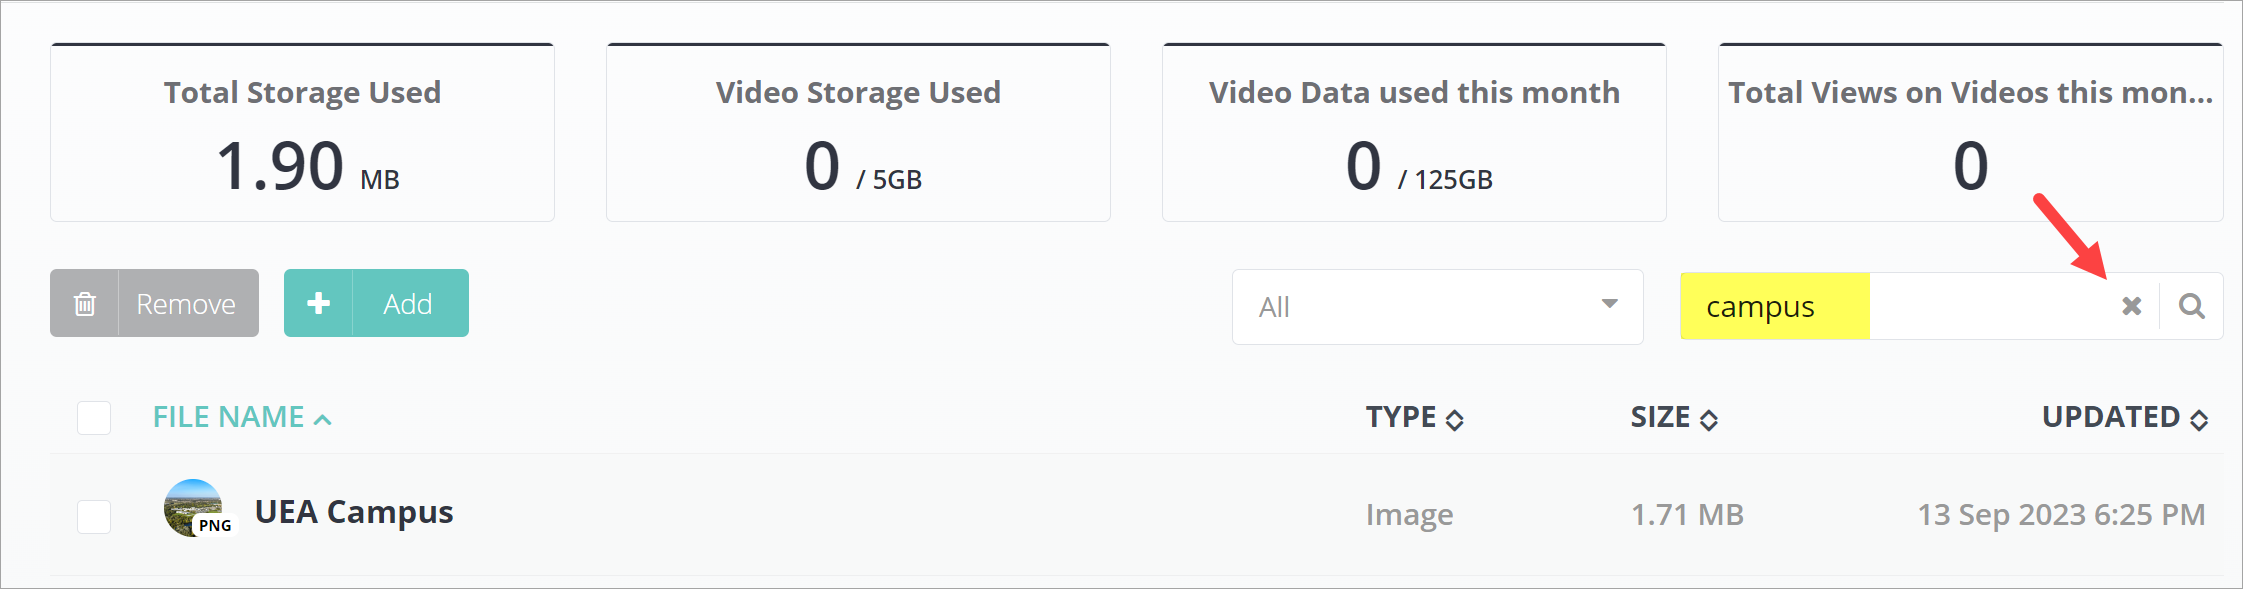
Task: Check the UEA Campus row checkbox
Action: [x=94, y=517]
